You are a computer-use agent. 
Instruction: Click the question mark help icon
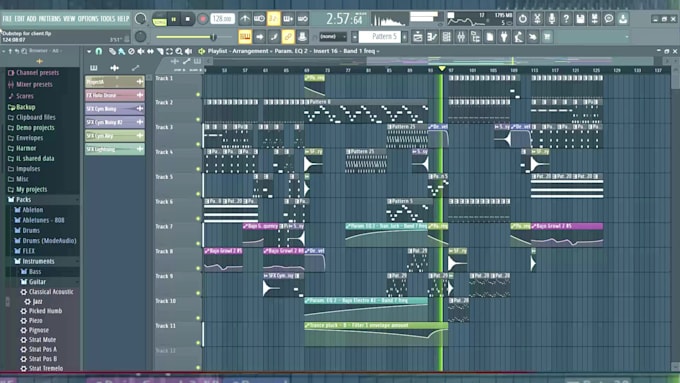[x=566, y=19]
